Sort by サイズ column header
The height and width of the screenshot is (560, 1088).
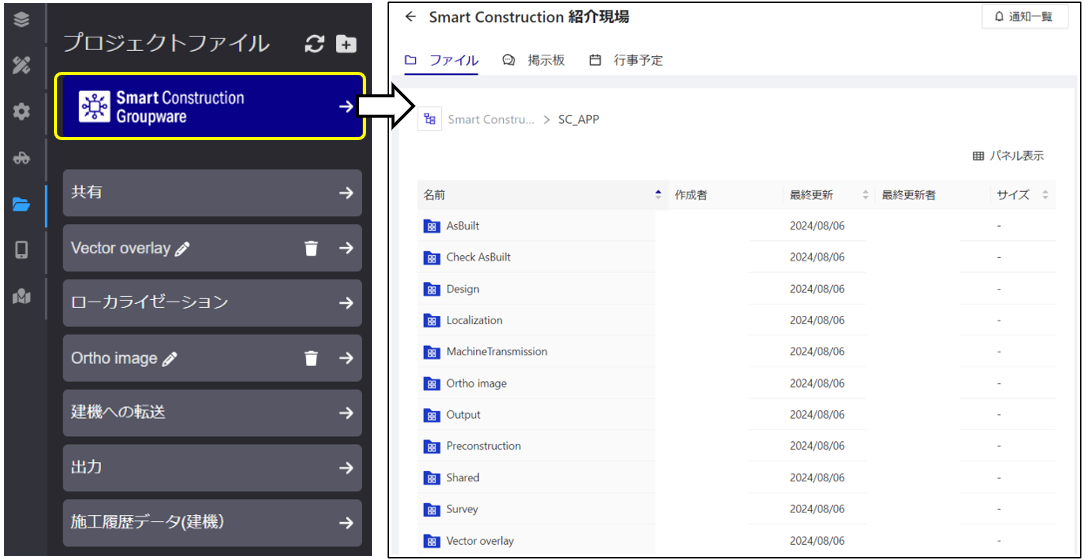click(x=1023, y=196)
